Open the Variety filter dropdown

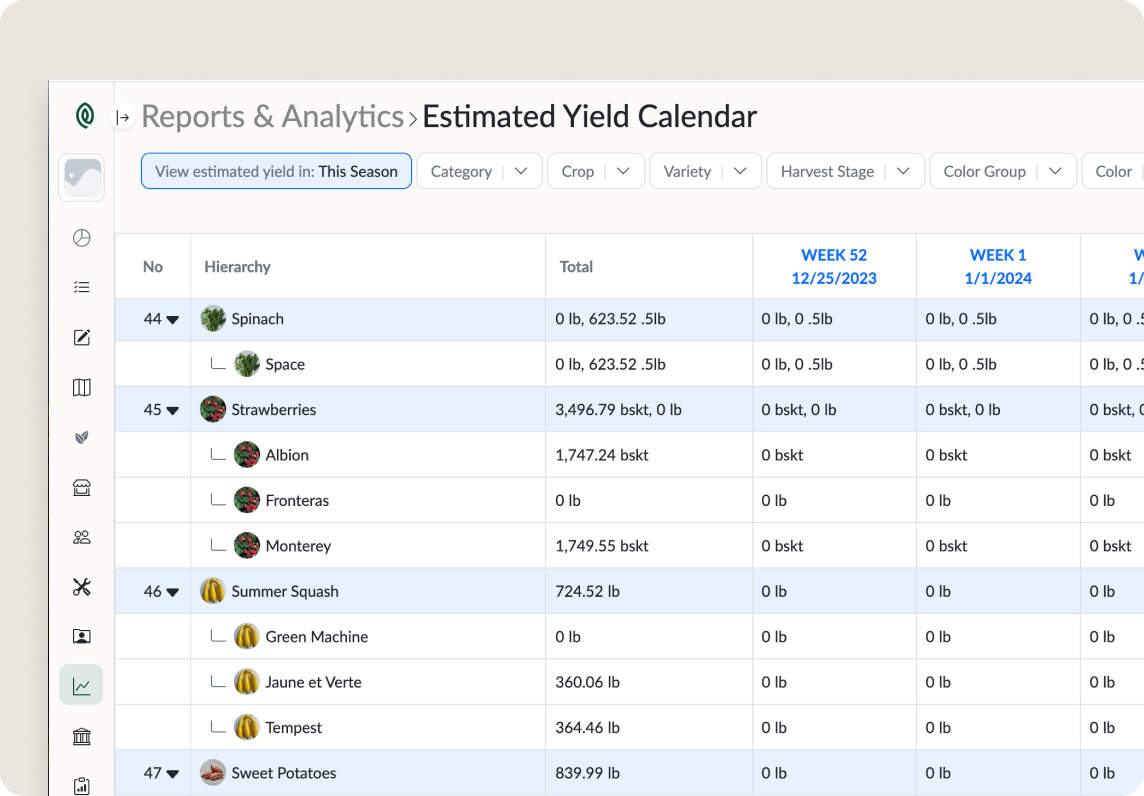tap(706, 171)
